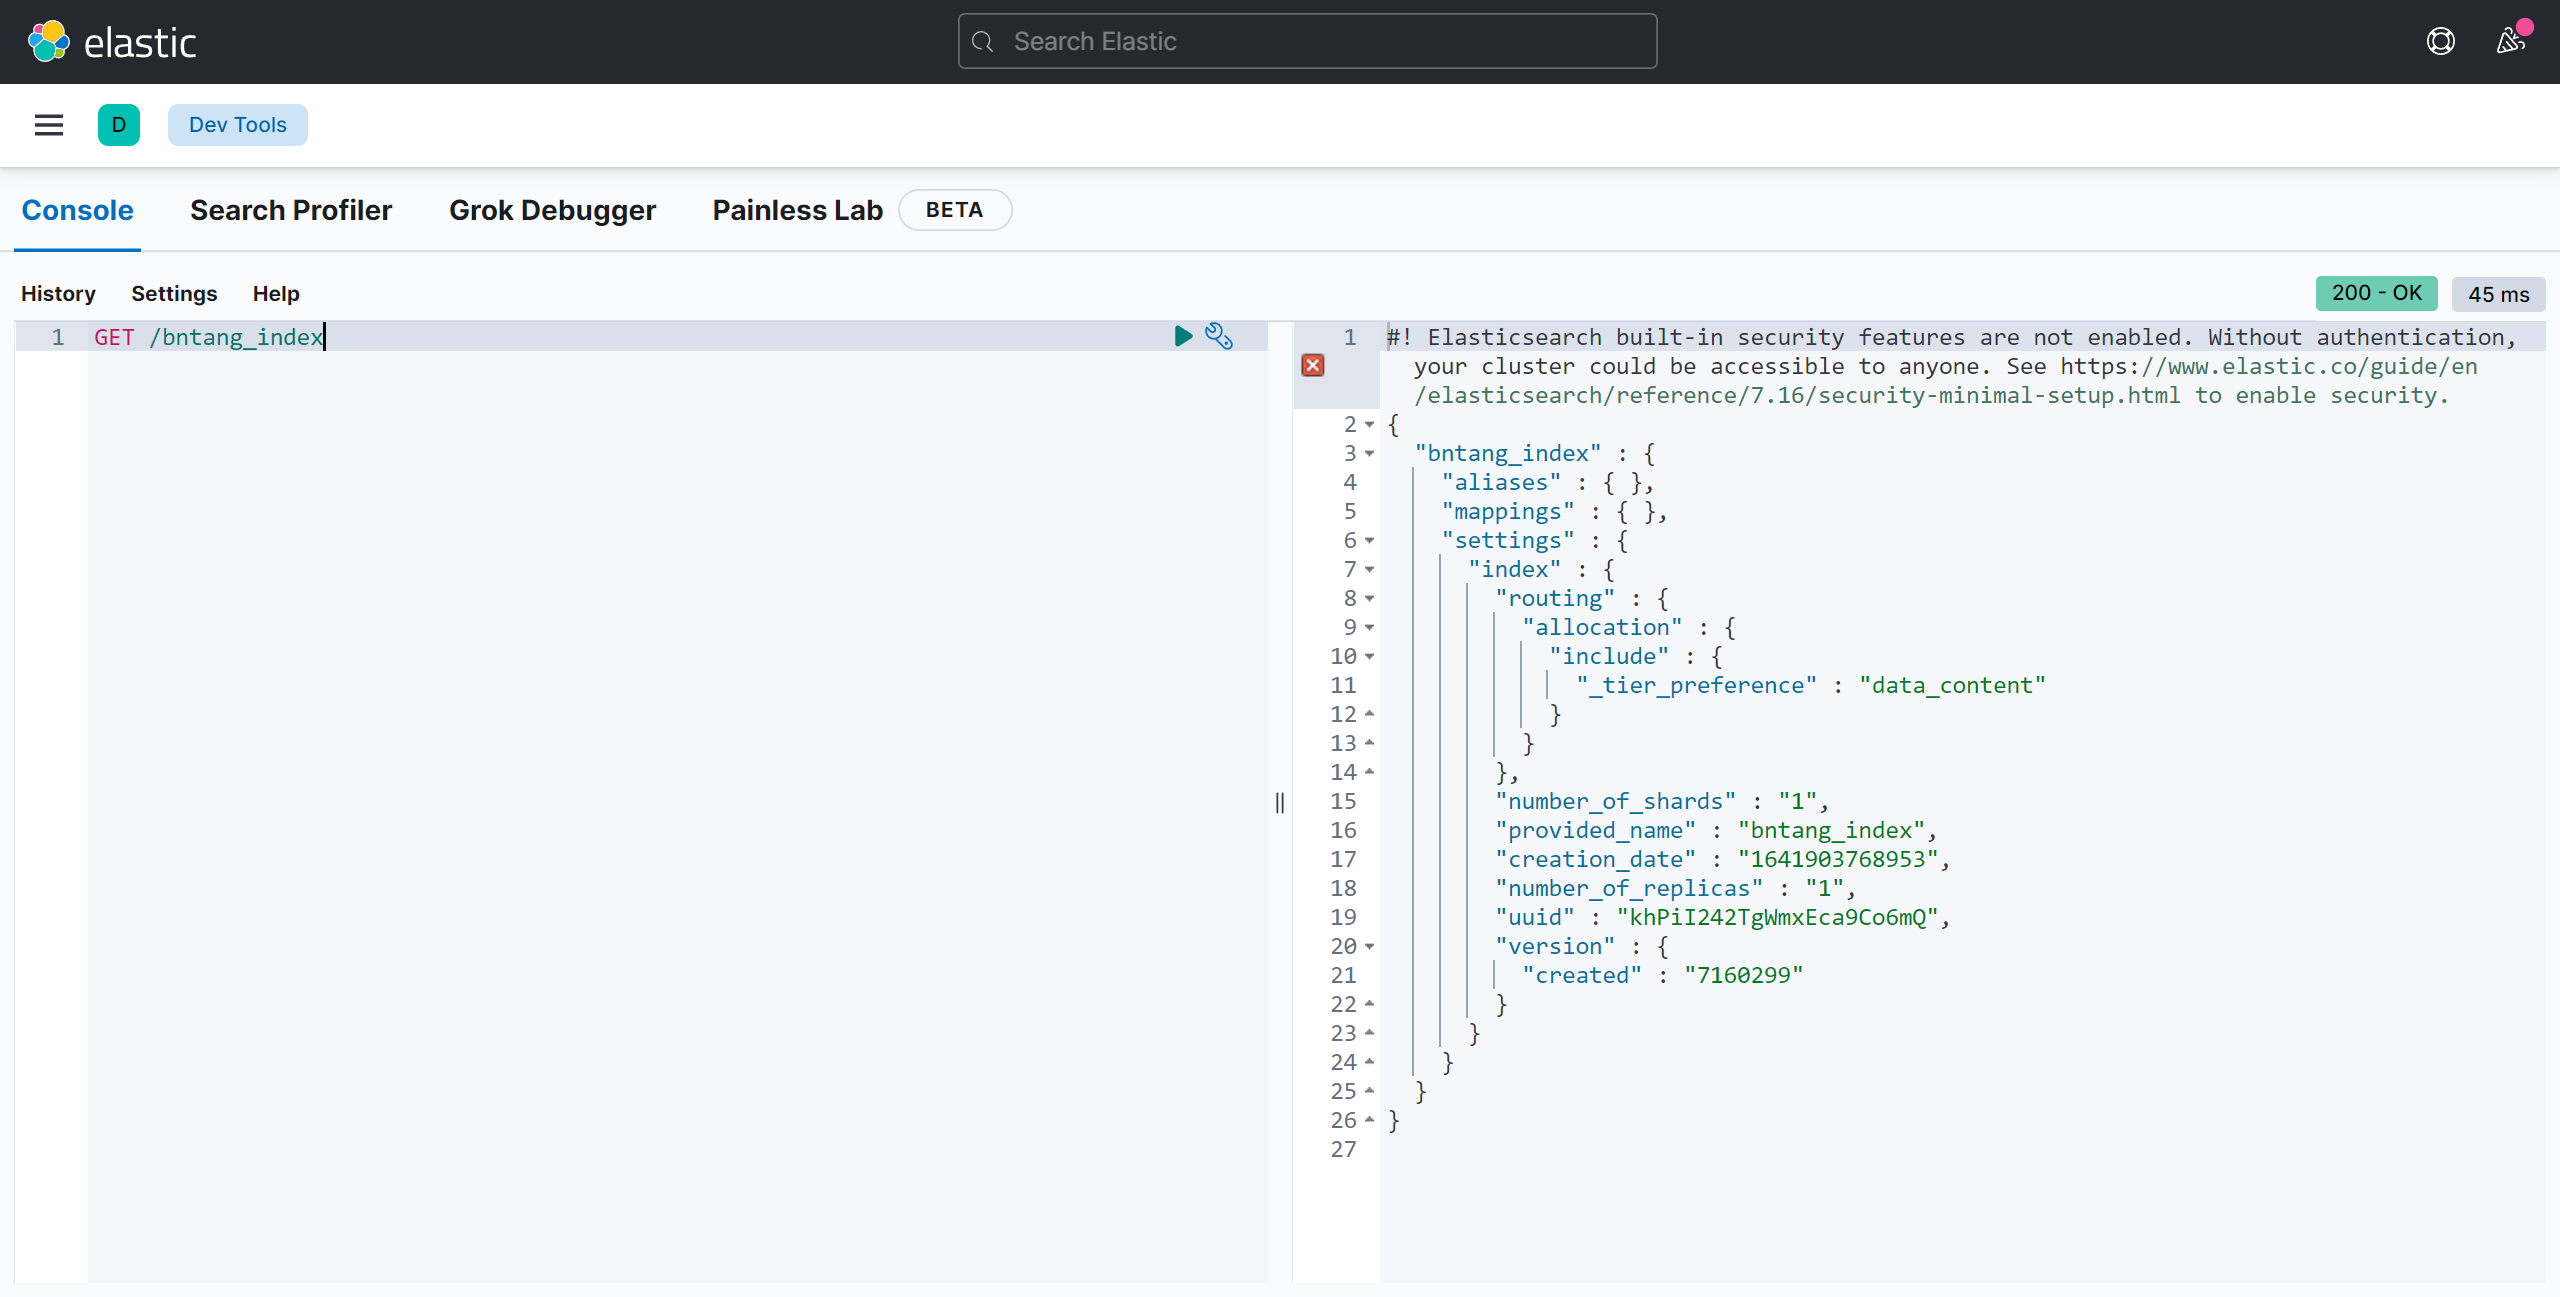This screenshot has height=1297, width=2560.
Task: Click the red warning marker icon
Action: 1313,366
